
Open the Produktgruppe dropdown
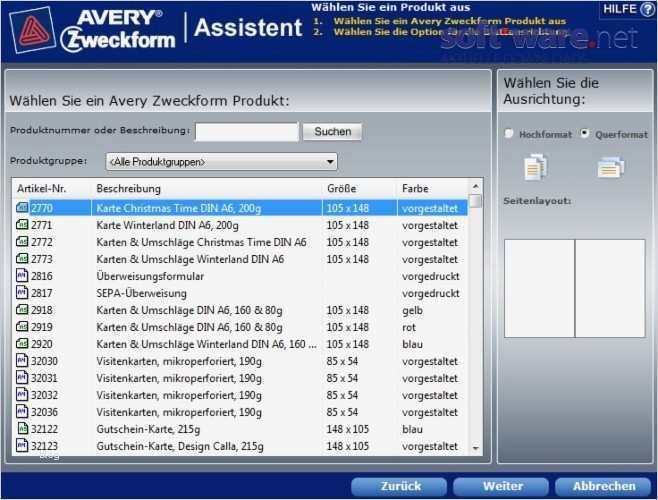(x=221, y=162)
